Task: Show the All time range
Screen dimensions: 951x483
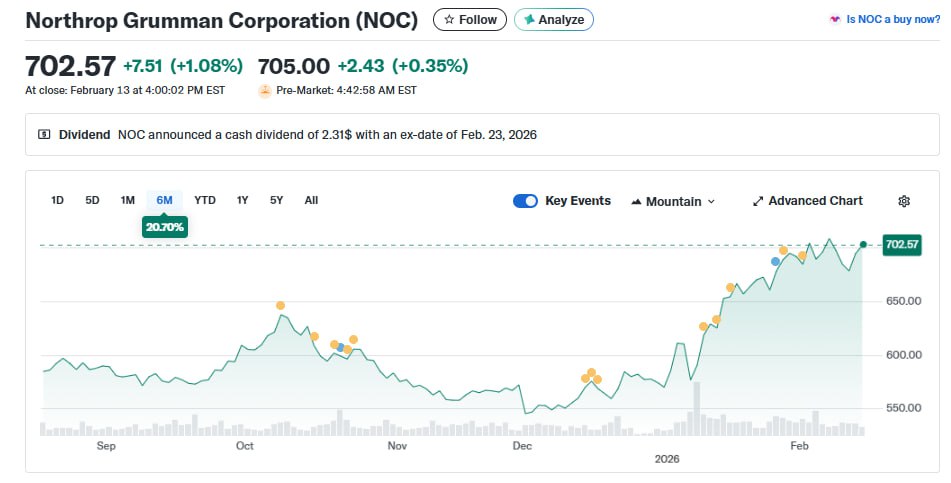Action: (x=311, y=200)
